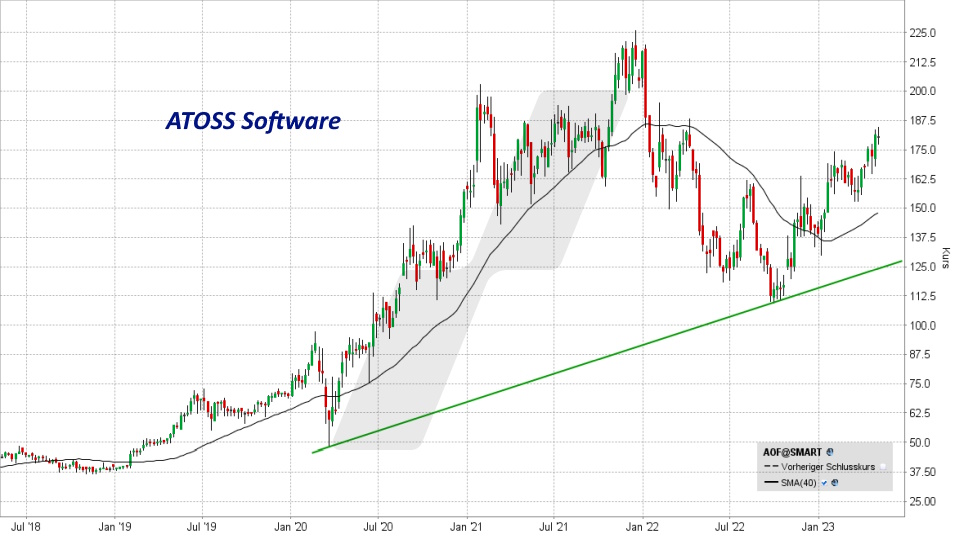Image resolution: width=960 pixels, height=540 pixels.
Task: Click the 200.0 price axis label
Action: coord(923,91)
